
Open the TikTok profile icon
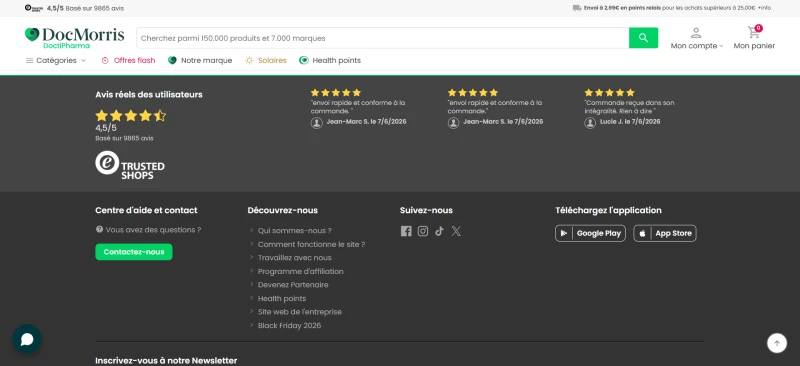point(439,231)
